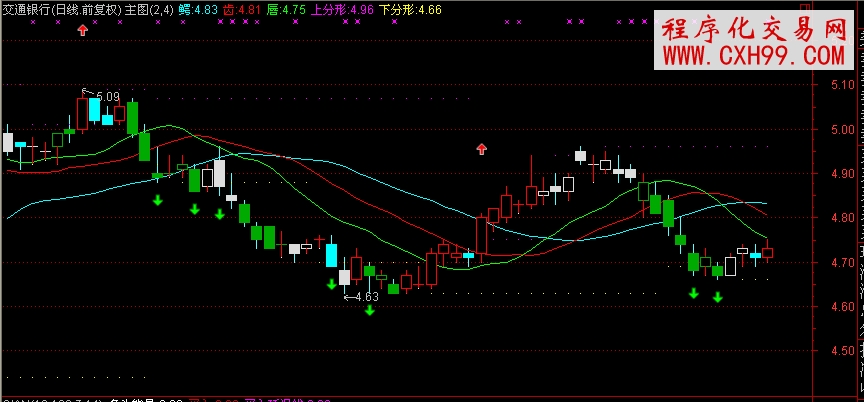Click the 程序化交易网 watermark title

tap(753, 28)
